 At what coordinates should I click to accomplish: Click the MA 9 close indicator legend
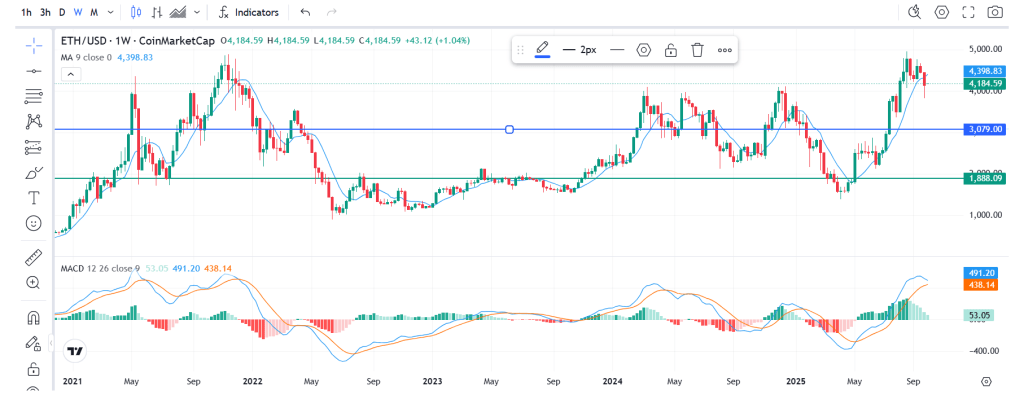(x=86, y=57)
